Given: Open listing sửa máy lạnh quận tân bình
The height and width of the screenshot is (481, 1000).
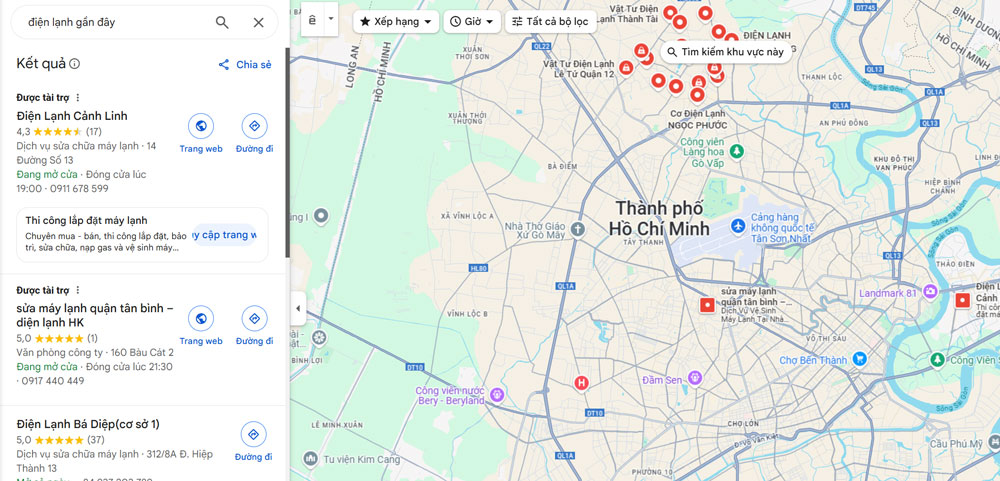Looking at the screenshot, I should click(95, 315).
